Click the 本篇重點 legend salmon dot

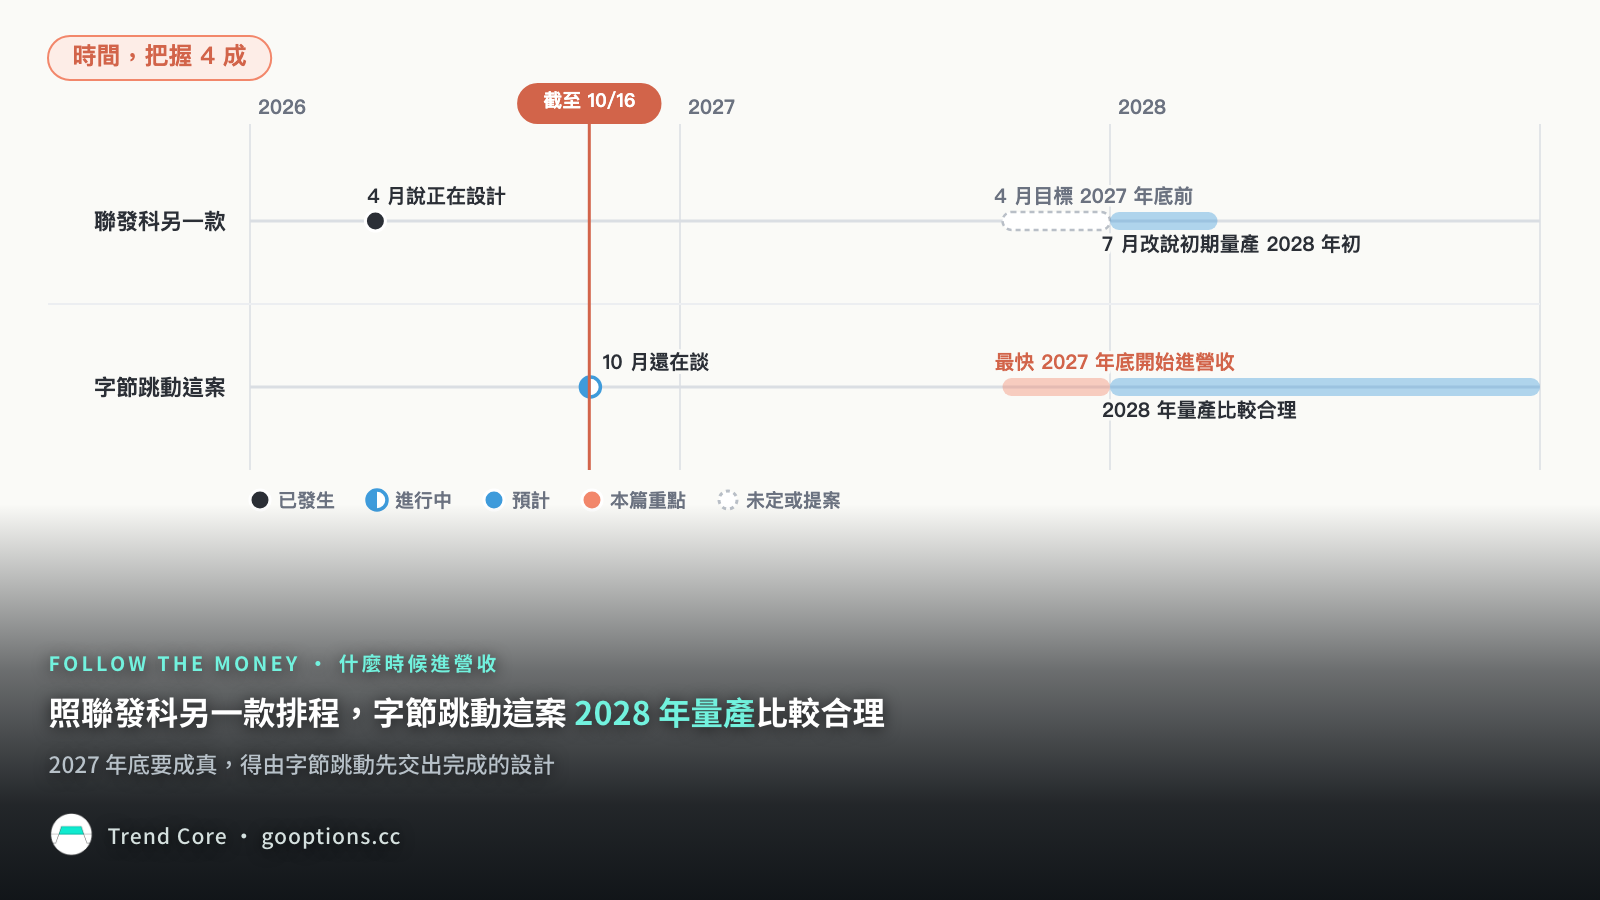pos(592,500)
